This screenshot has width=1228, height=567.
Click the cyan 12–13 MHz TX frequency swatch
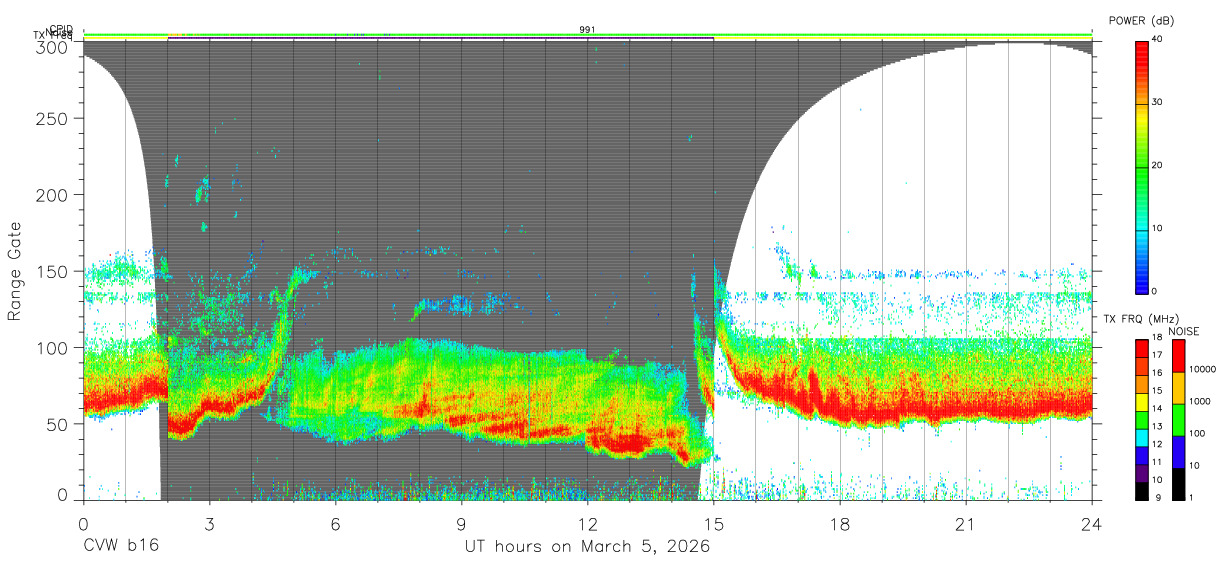click(x=1142, y=438)
